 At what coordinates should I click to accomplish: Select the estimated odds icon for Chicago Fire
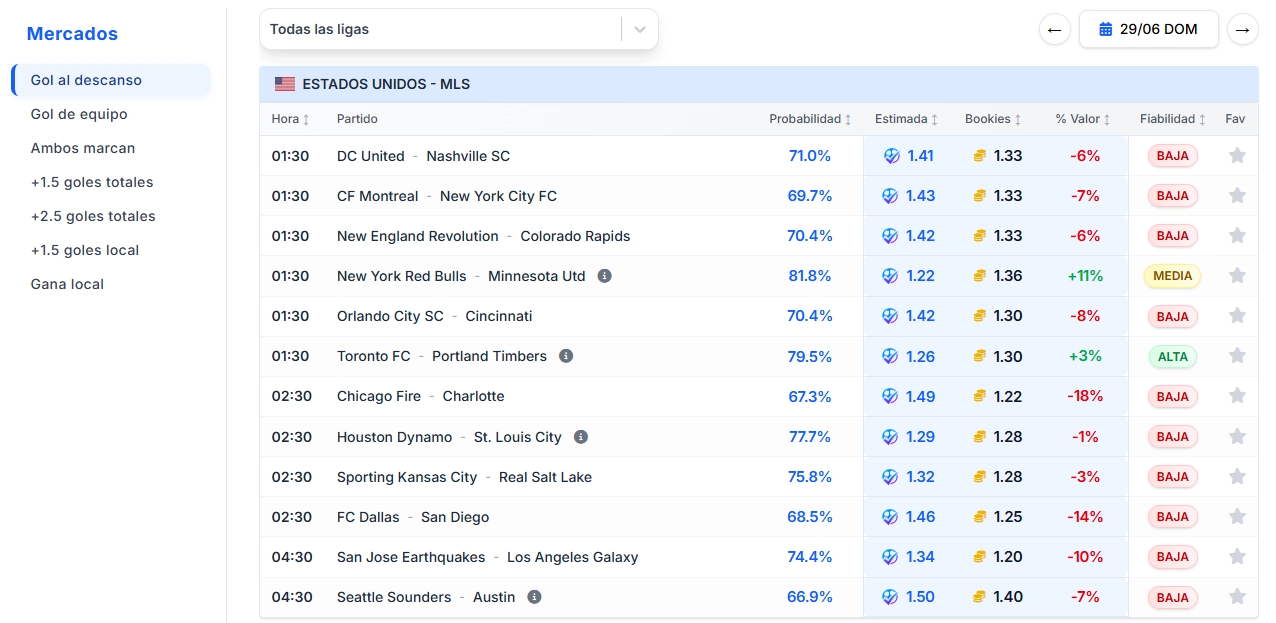point(890,396)
